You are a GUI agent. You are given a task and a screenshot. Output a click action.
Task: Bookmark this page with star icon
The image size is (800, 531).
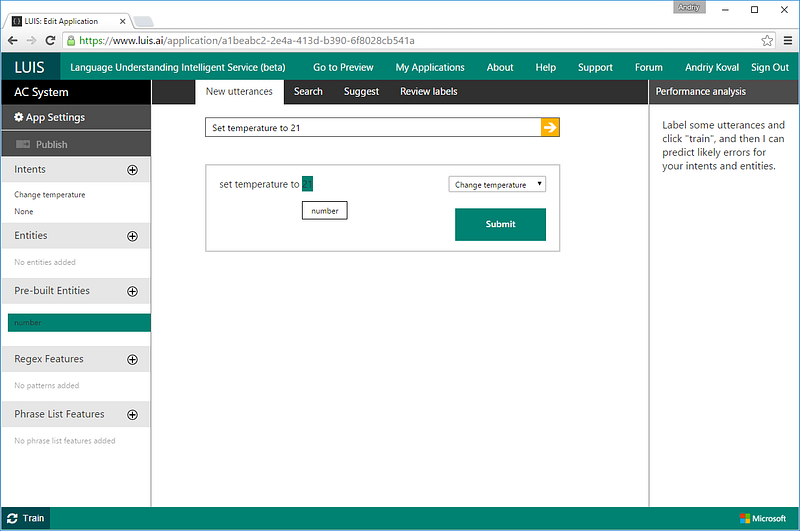coord(767,41)
